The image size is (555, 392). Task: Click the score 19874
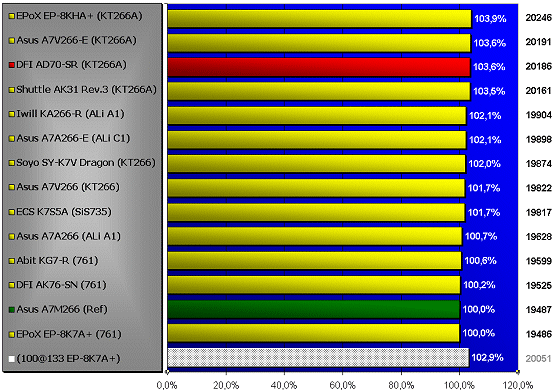click(x=539, y=164)
